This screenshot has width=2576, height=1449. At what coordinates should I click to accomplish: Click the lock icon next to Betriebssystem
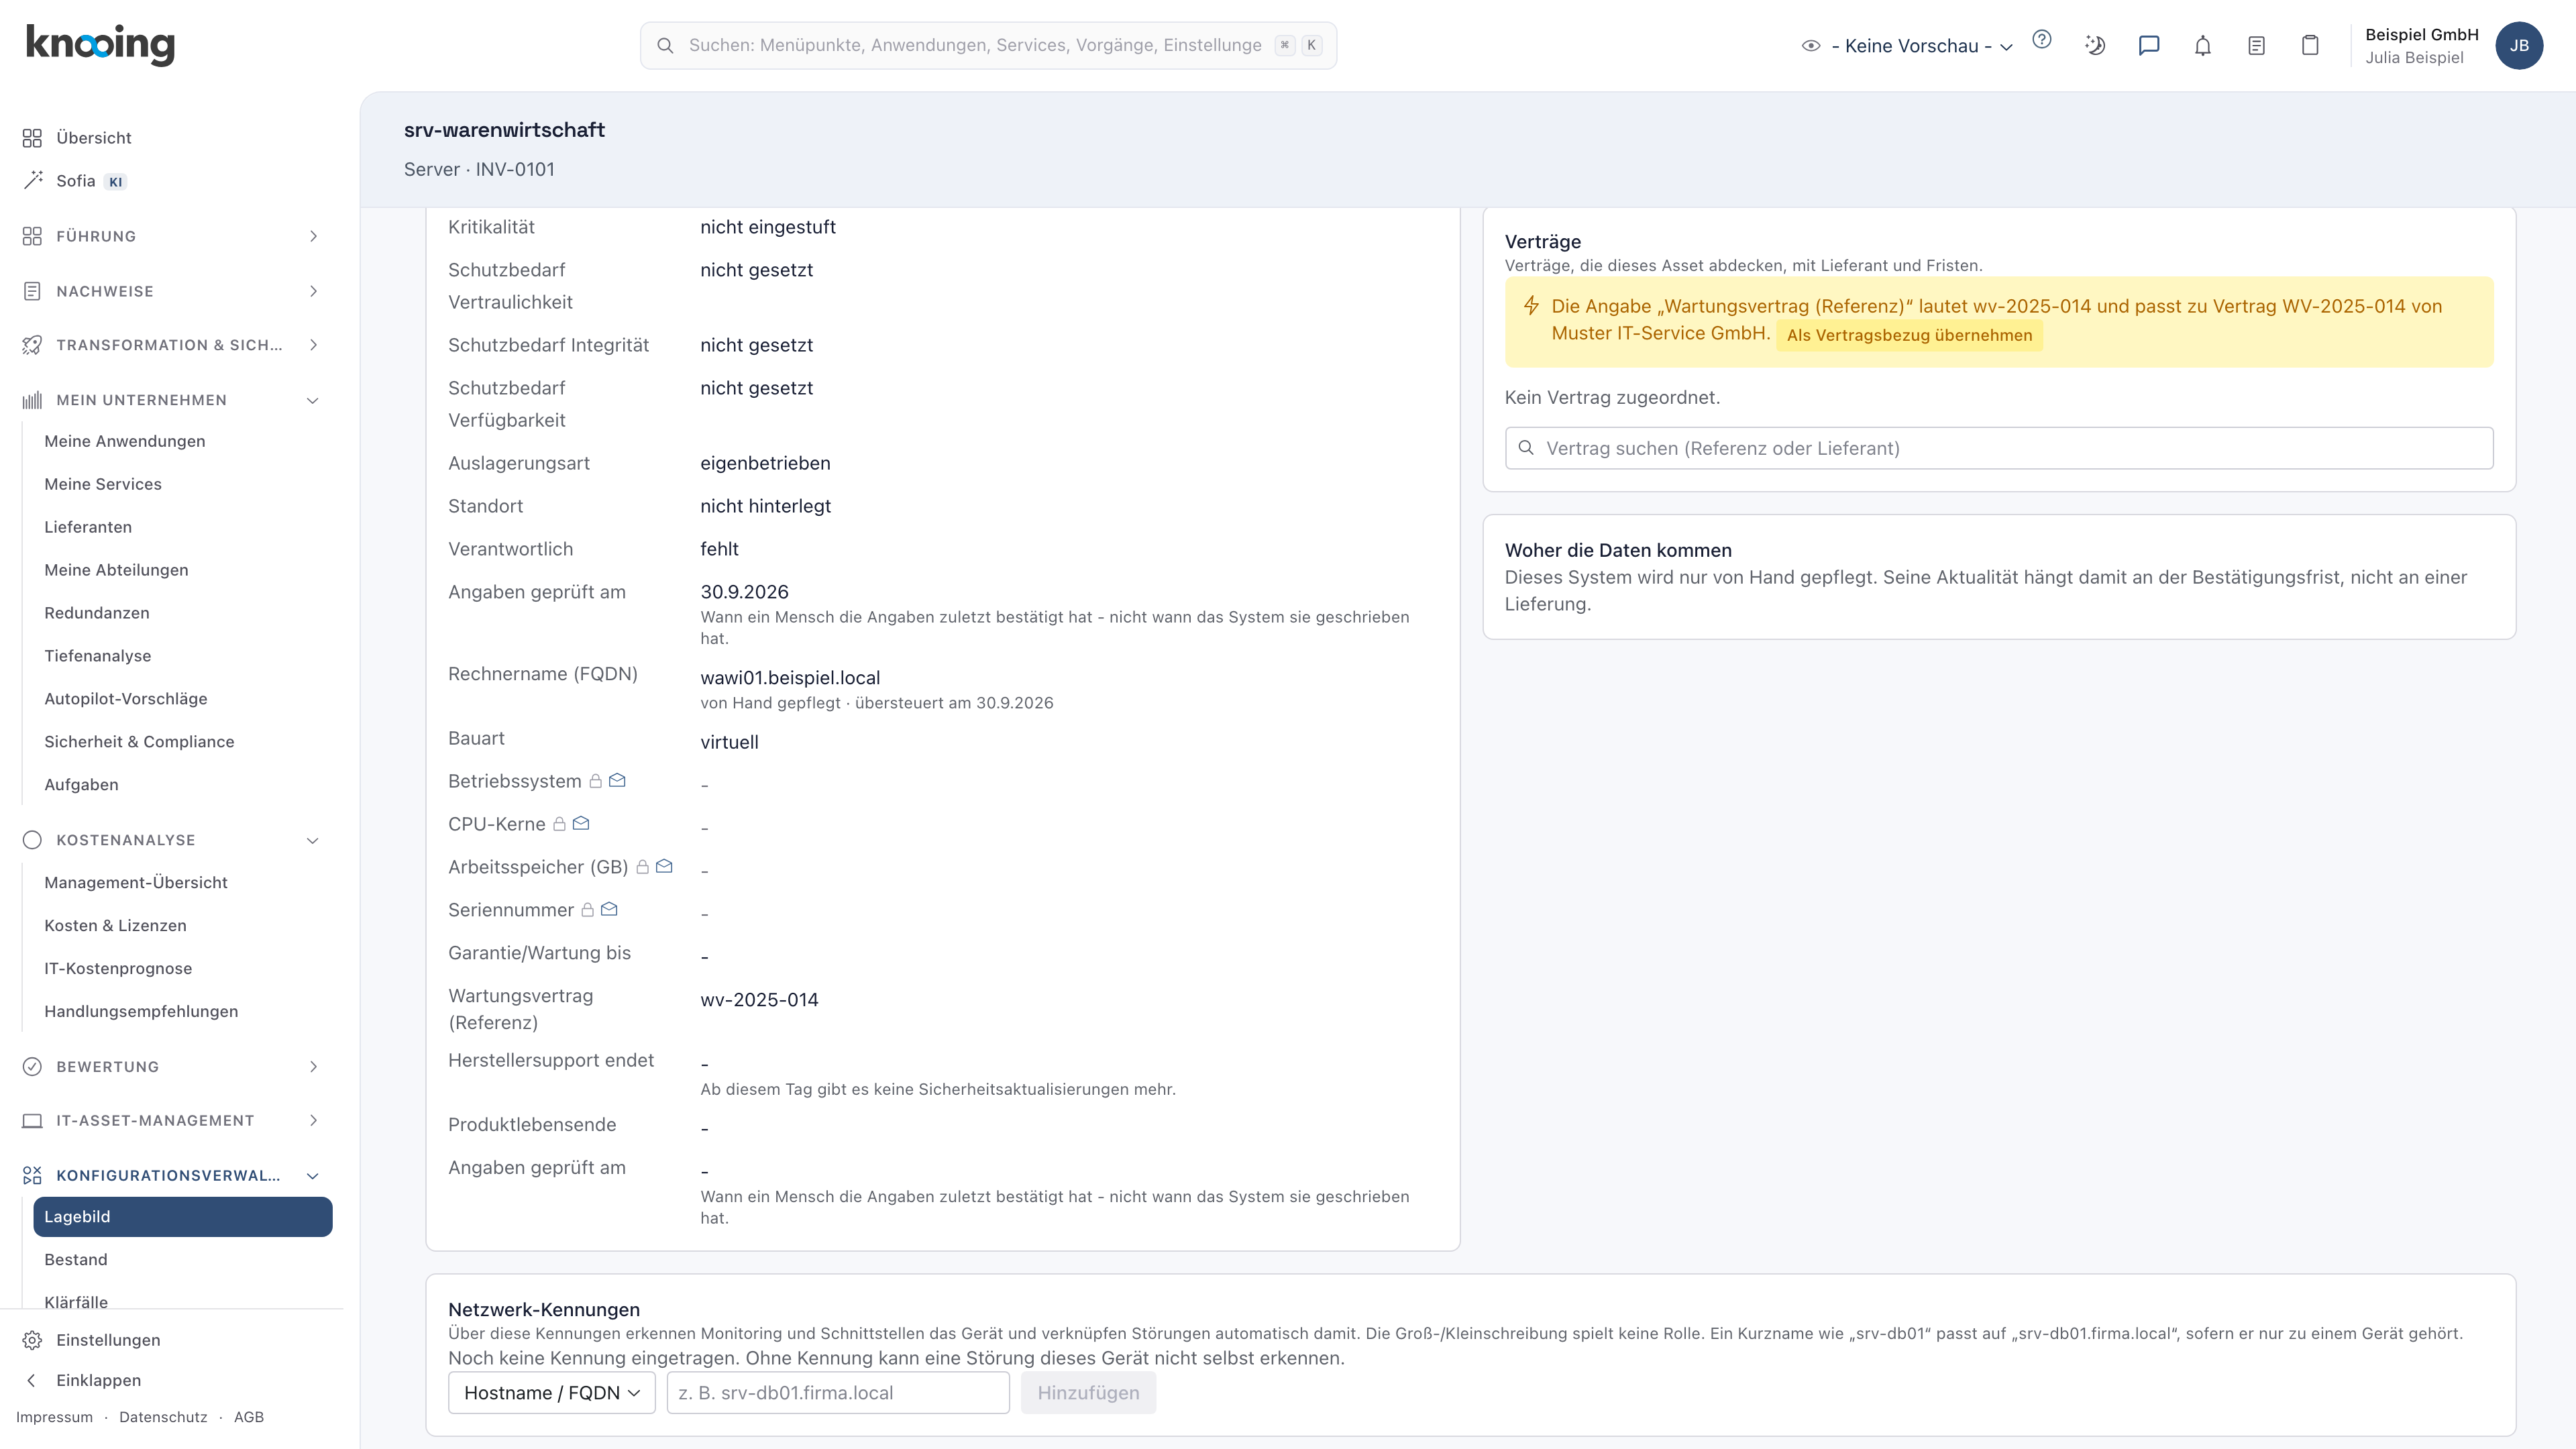coord(596,781)
